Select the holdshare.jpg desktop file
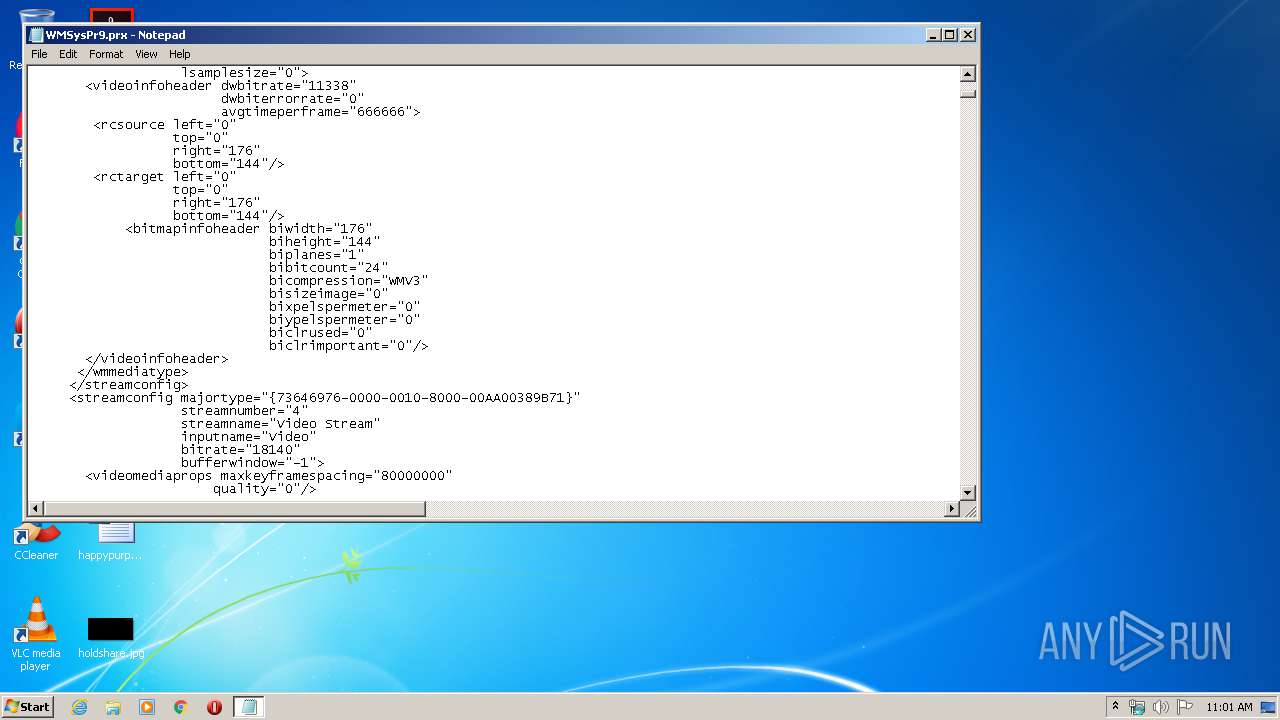 point(111,639)
